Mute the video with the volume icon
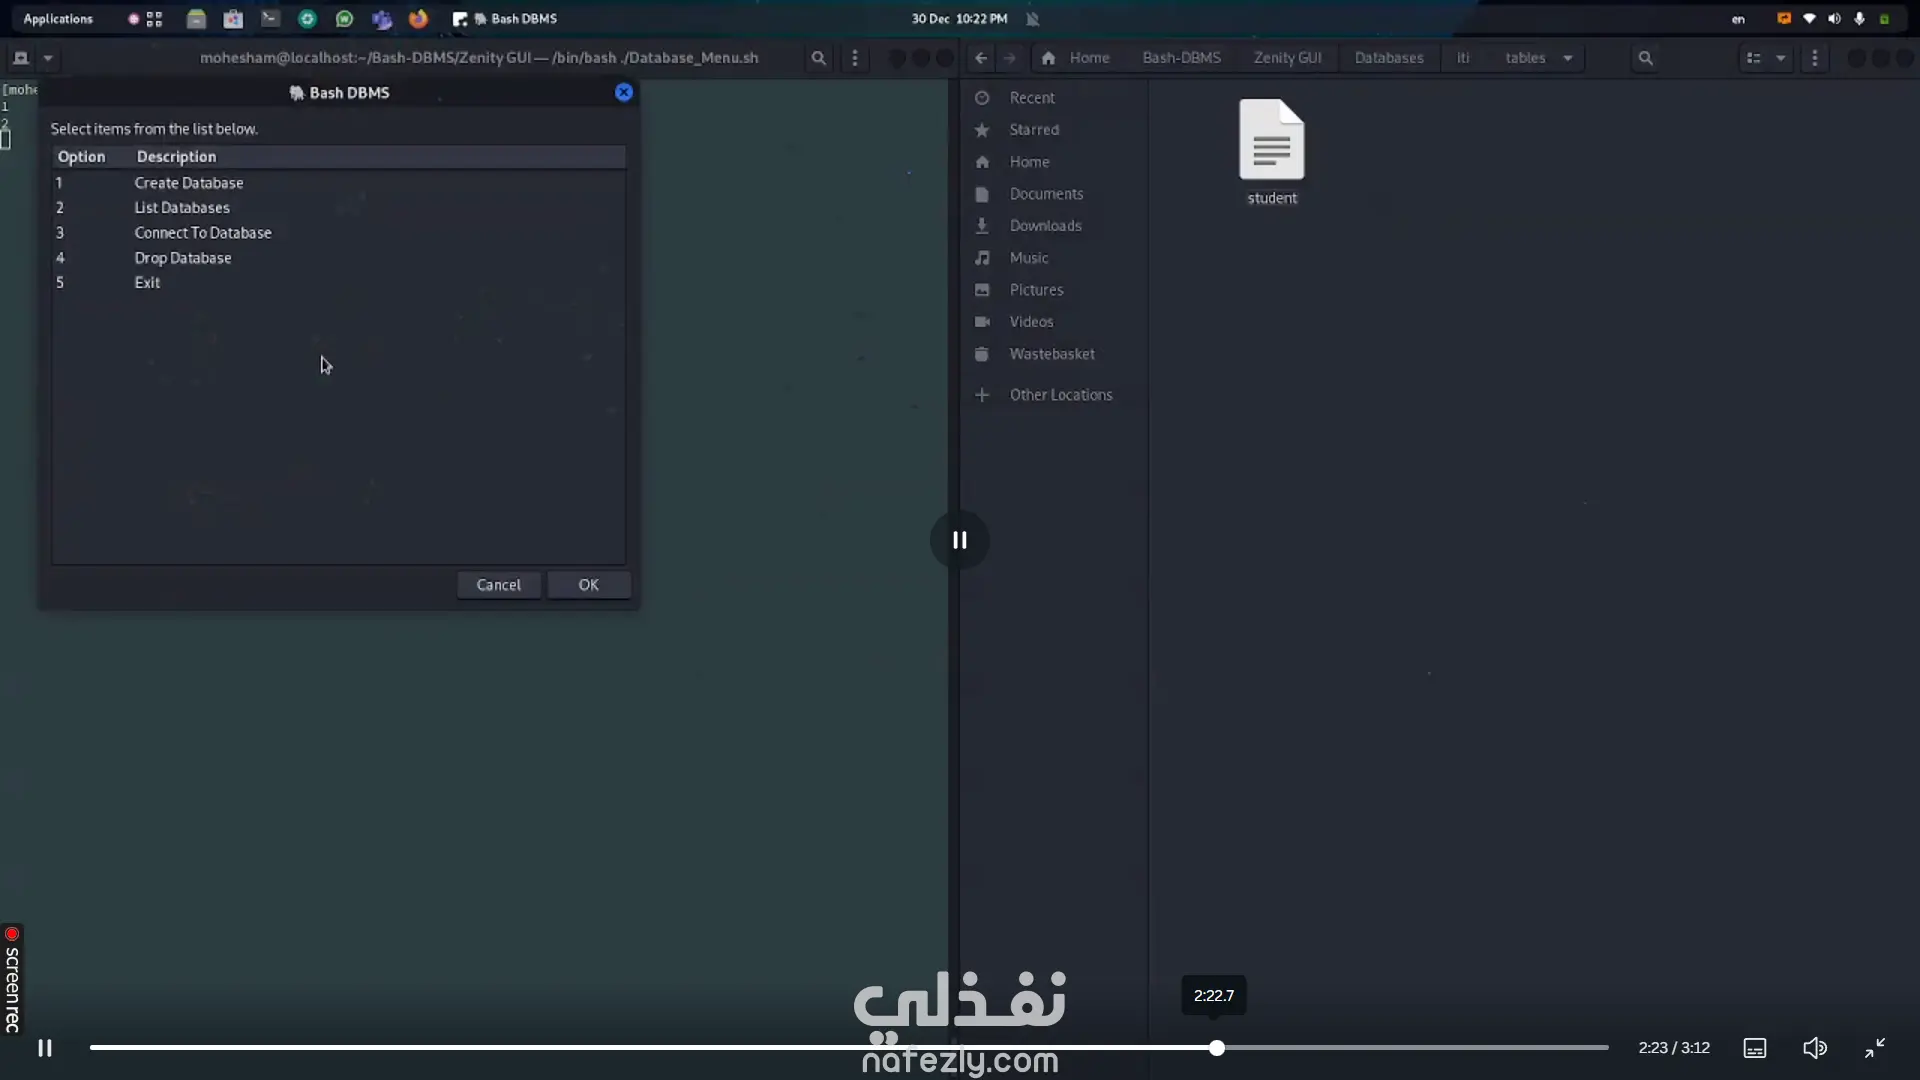 [x=1814, y=1048]
